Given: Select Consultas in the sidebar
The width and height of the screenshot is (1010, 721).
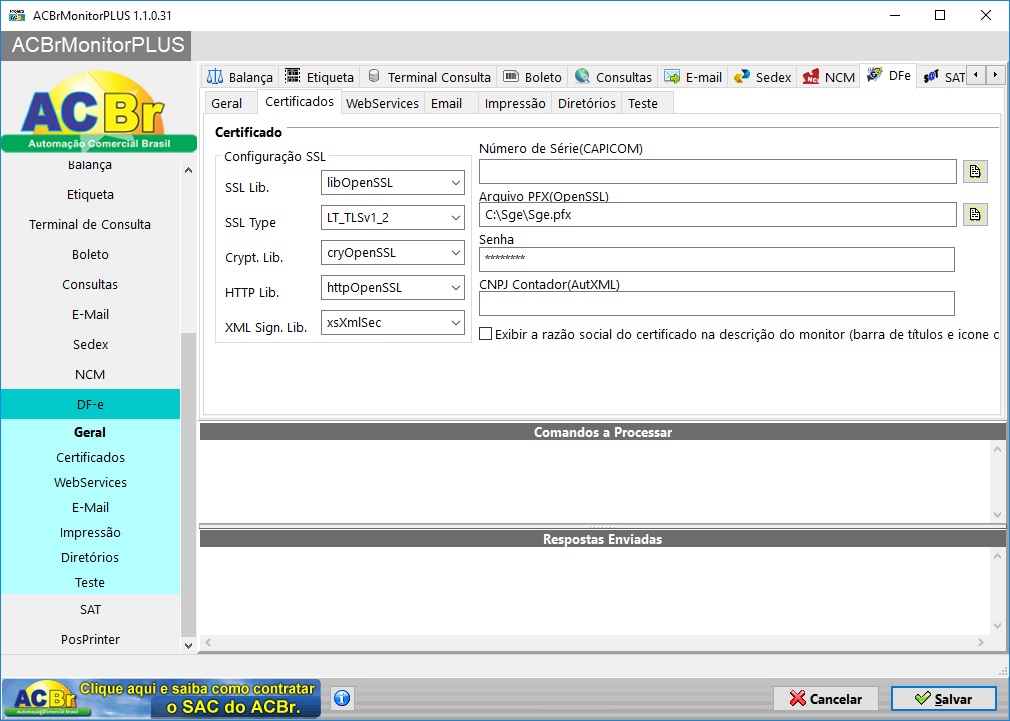Looking at the screenshot, I should point(90,284).
